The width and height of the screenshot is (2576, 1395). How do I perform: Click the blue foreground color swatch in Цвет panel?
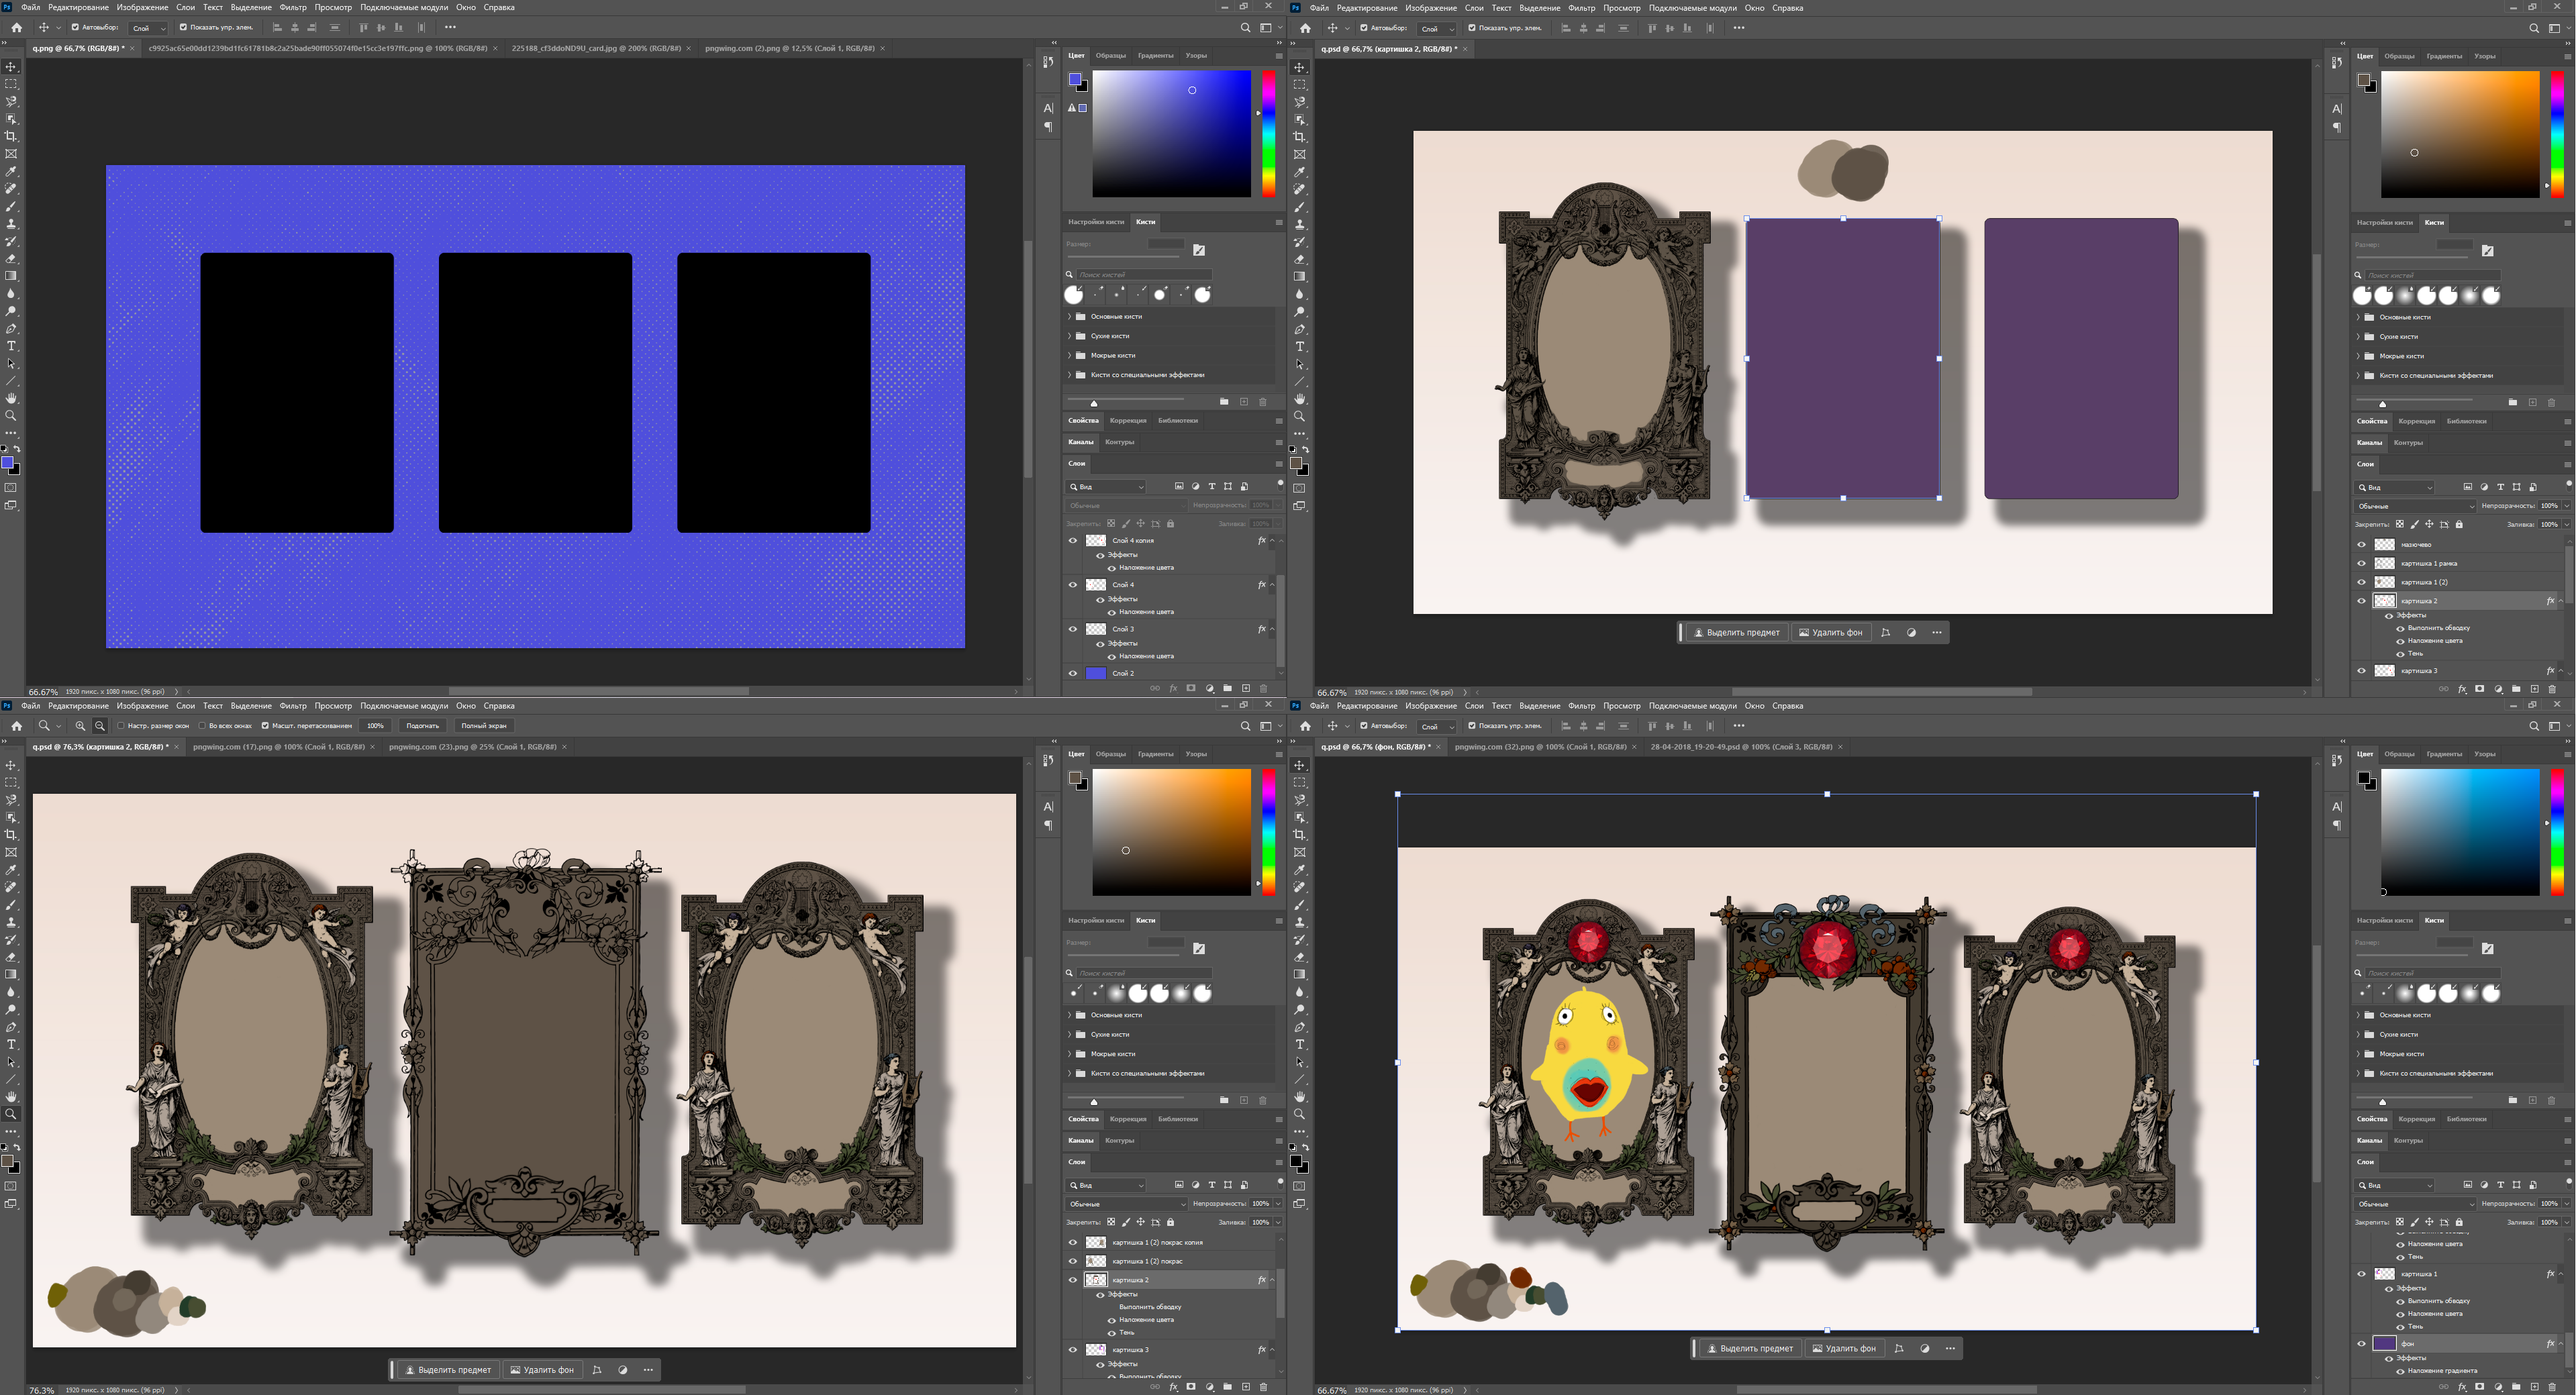tap(1074, 79)
